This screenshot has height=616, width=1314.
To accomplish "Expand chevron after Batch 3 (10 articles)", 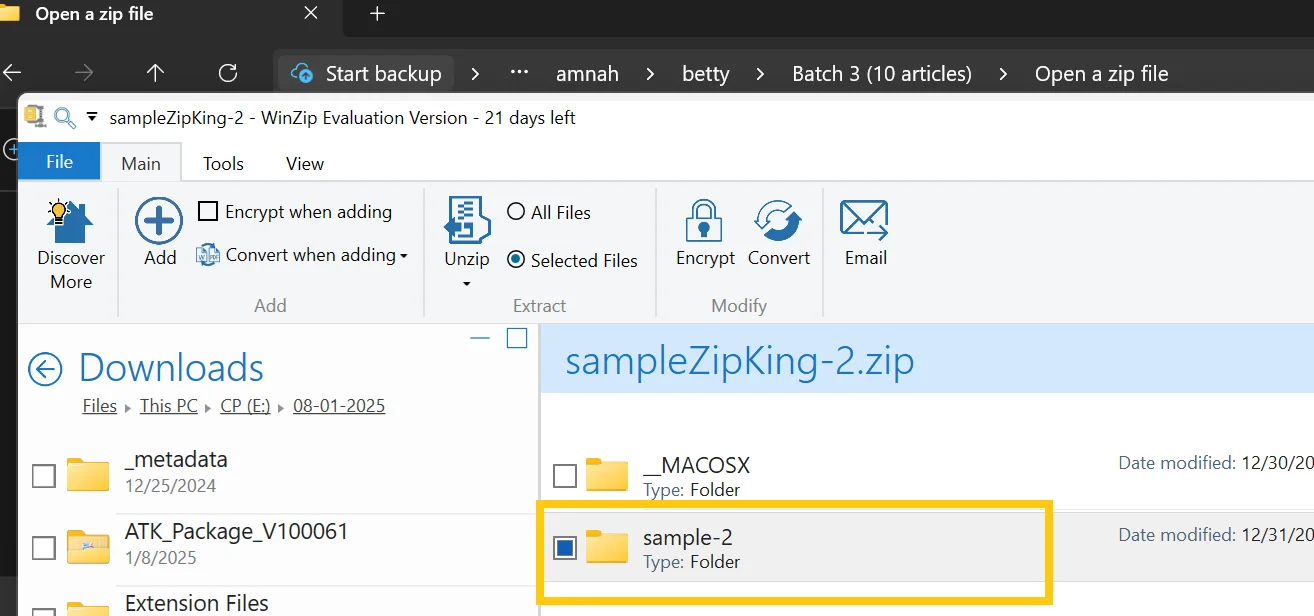I will tap(1003, 73).
